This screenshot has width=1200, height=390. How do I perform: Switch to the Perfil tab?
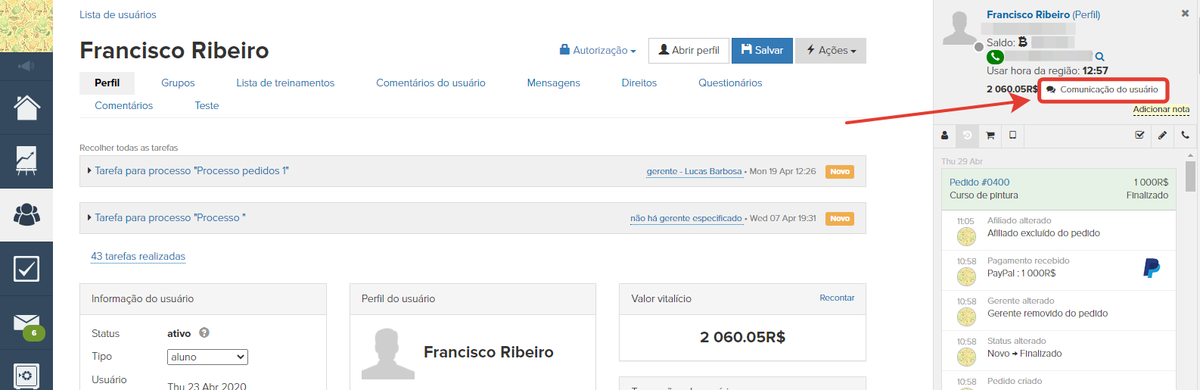[x=107, y=83]
